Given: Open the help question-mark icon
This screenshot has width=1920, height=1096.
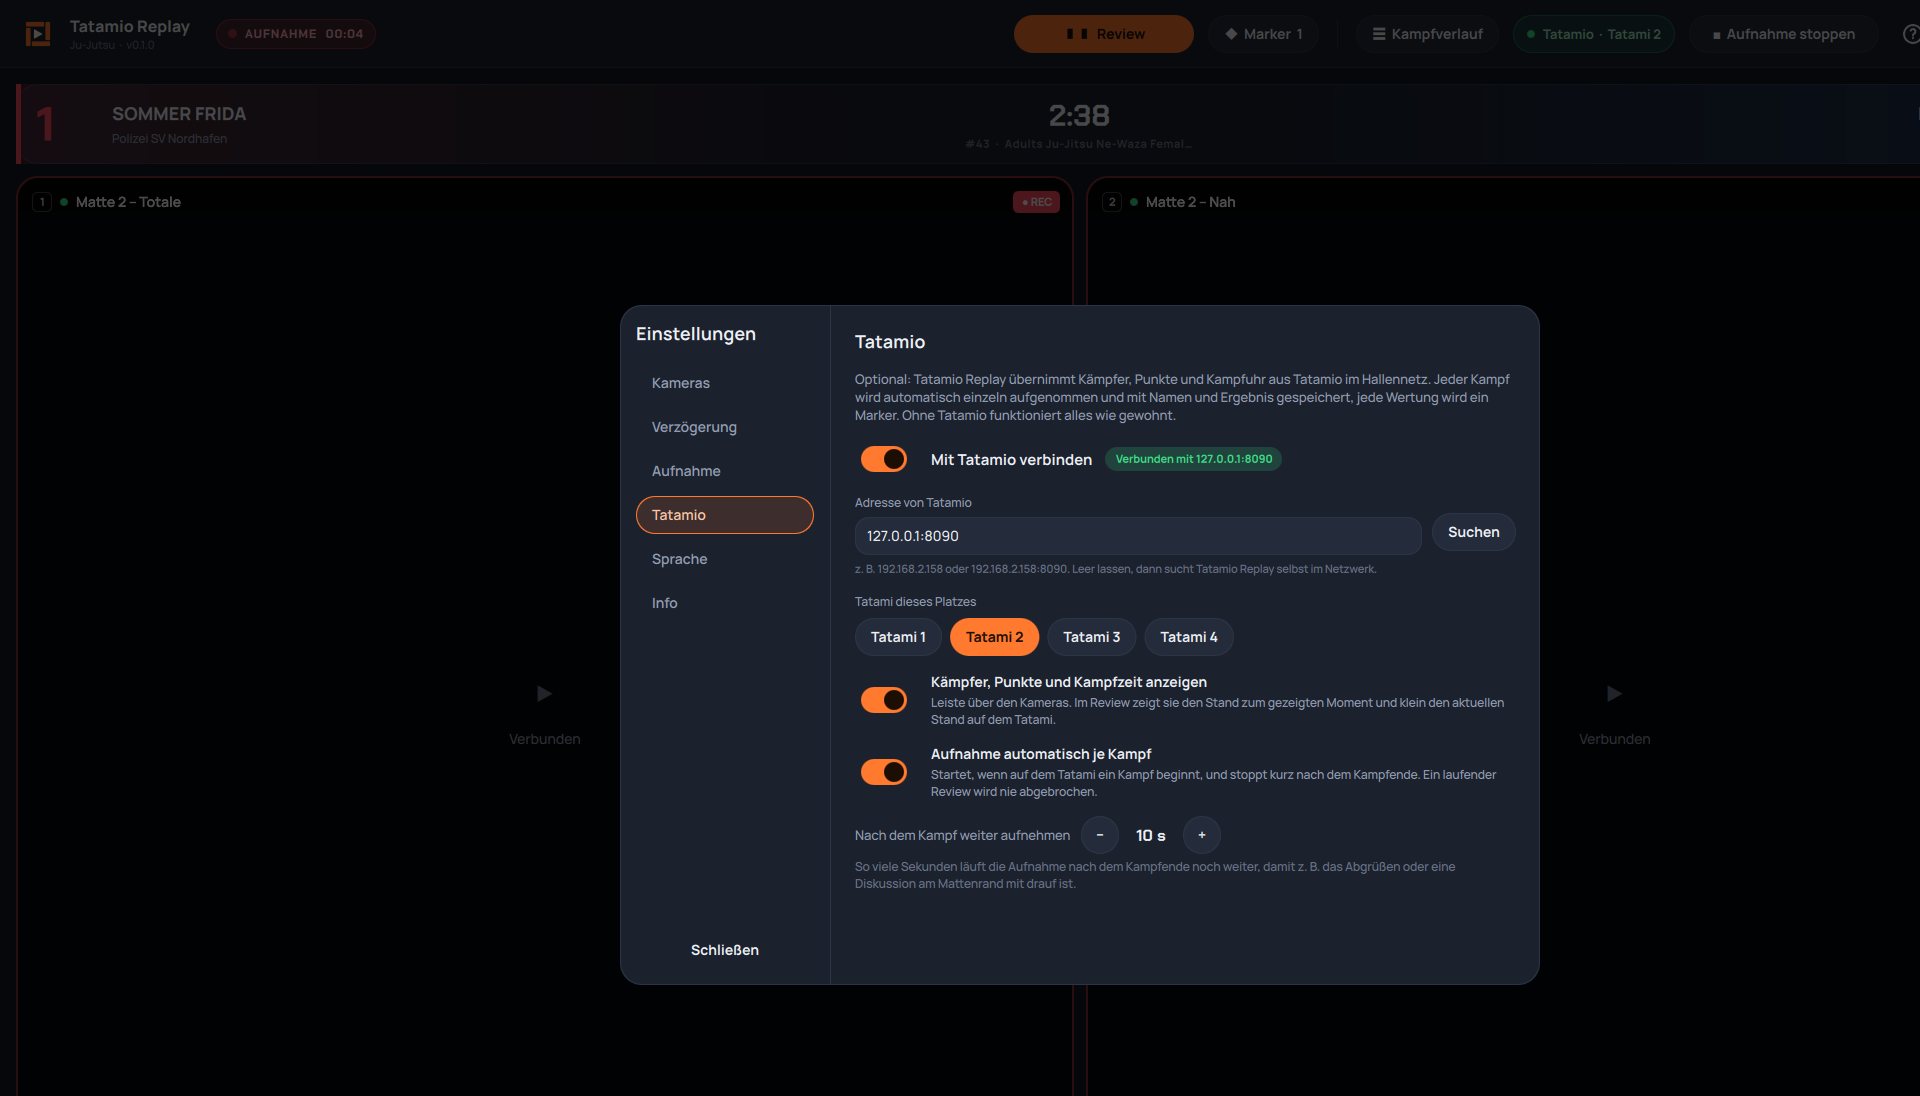Looking at the screenshot, I should (1910, 34).
